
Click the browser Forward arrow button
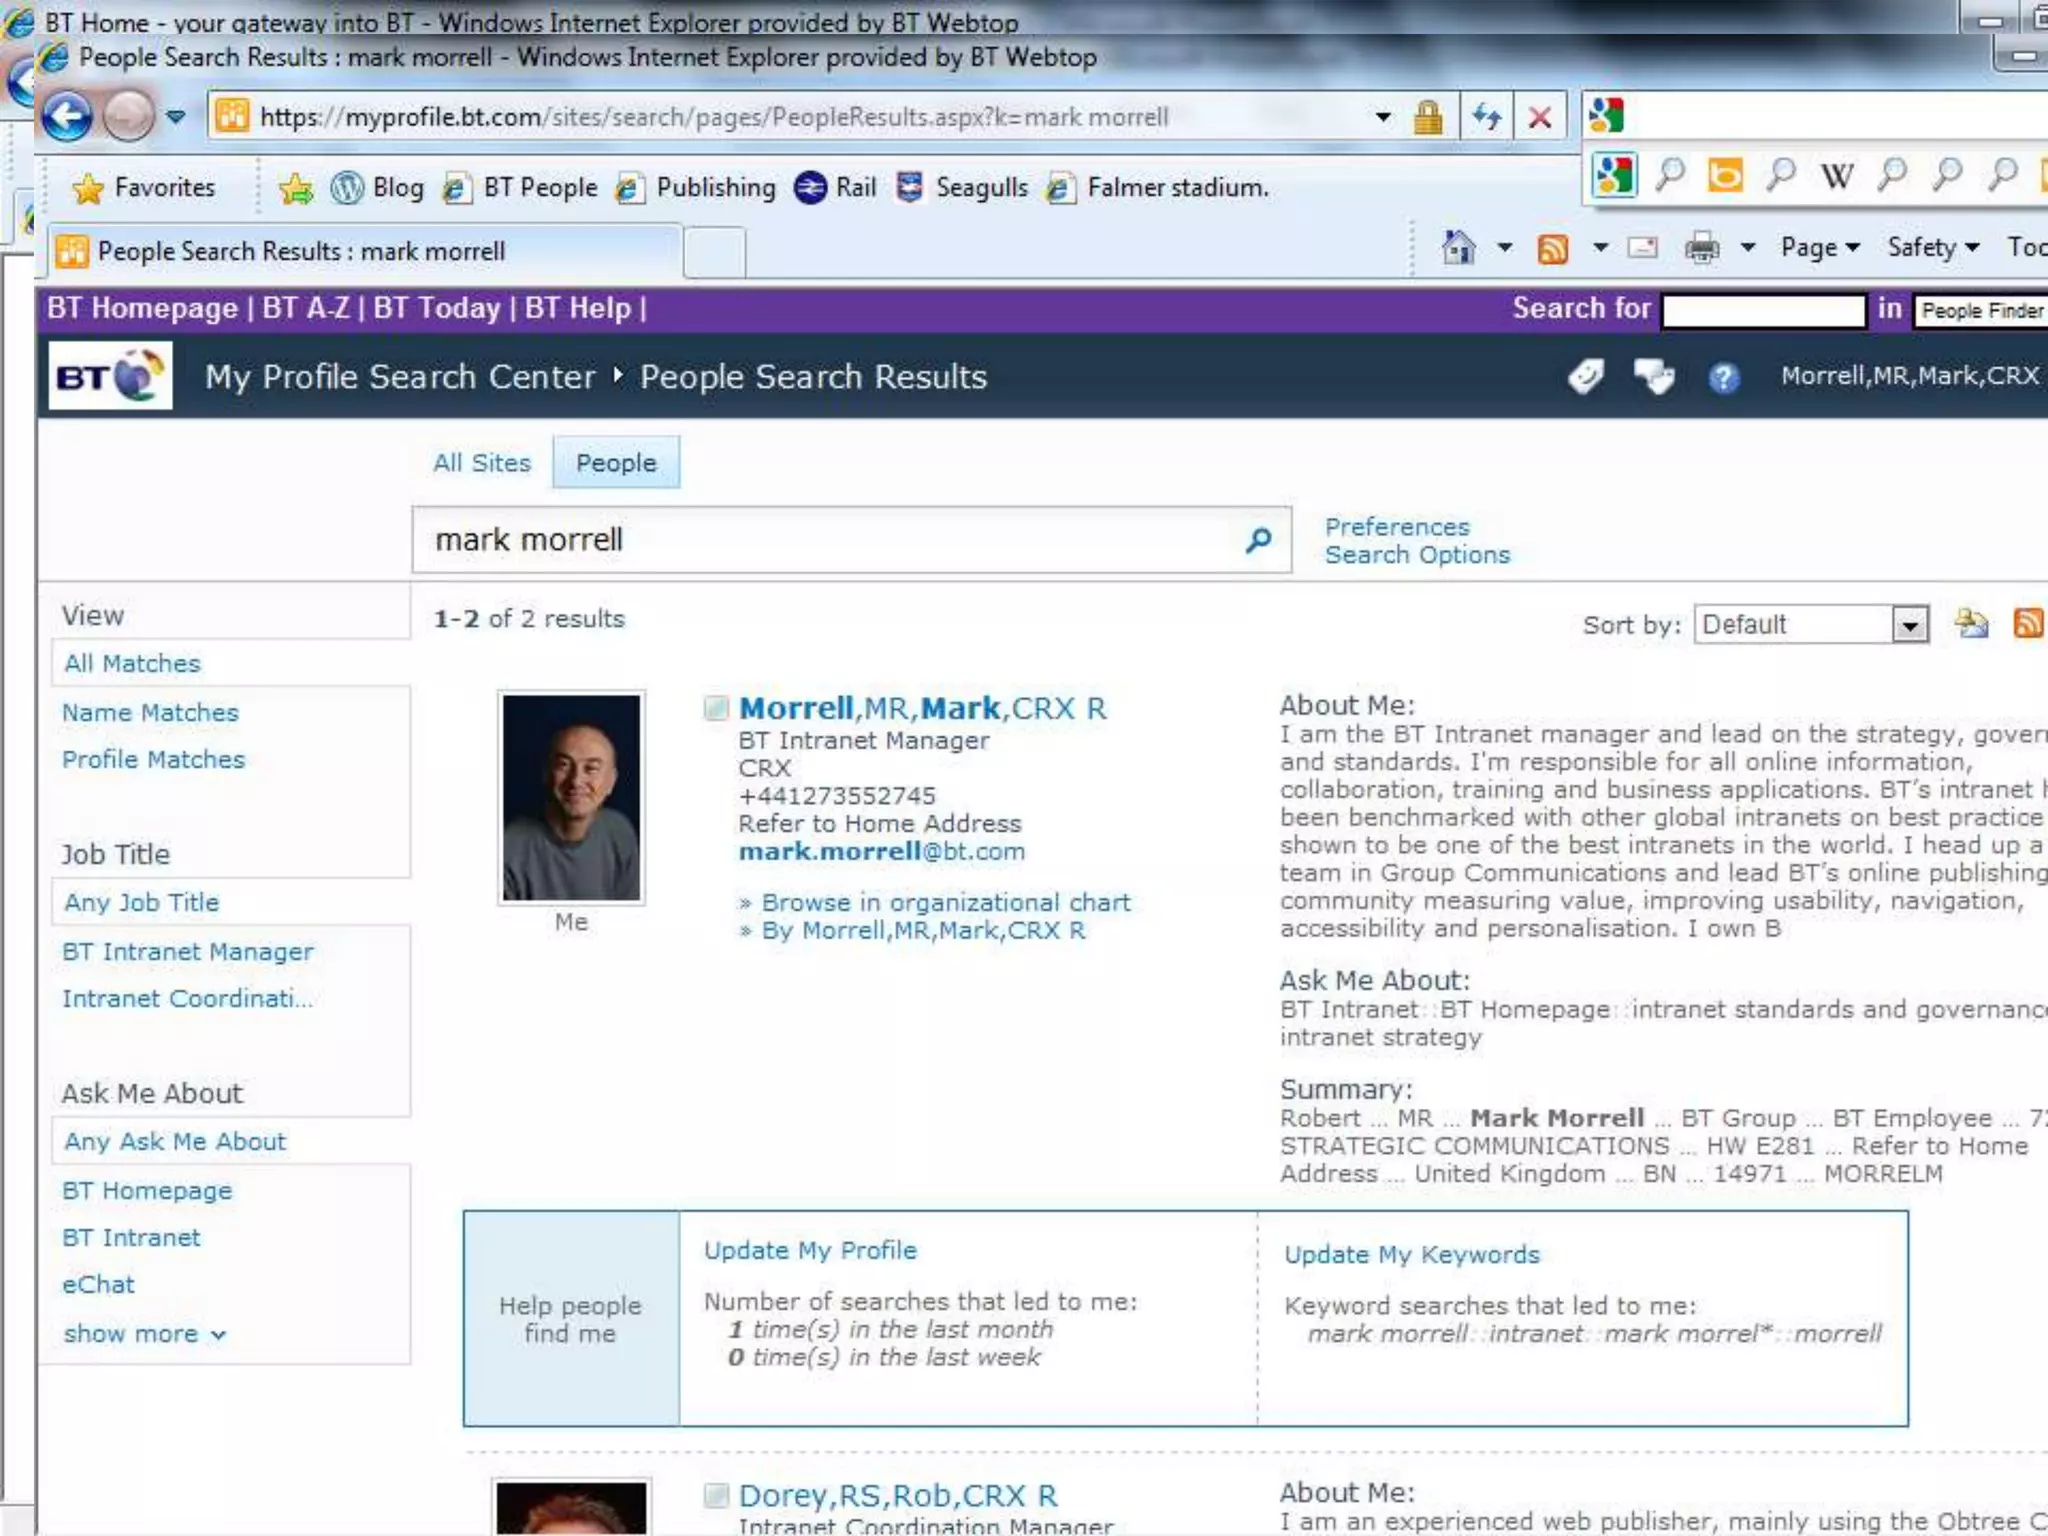[129, 117]
